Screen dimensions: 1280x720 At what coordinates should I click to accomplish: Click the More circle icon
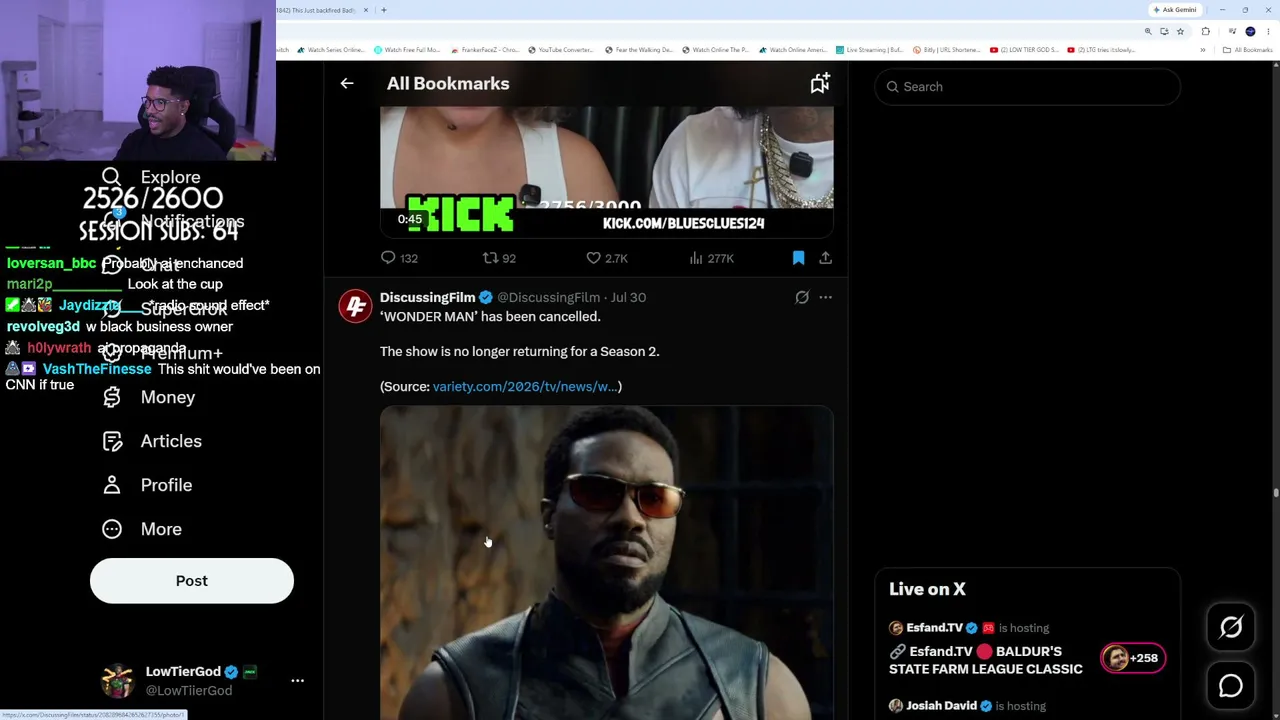pyautogui.click(x=112, y=529)
